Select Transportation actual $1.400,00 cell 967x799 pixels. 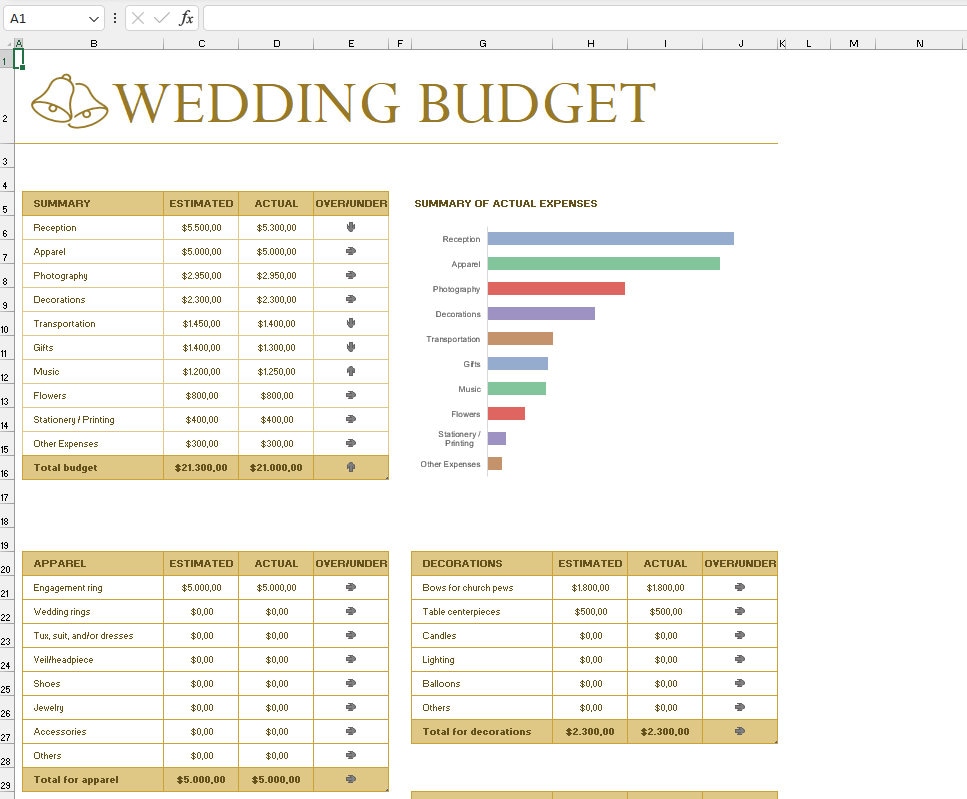tap(276, 324)
